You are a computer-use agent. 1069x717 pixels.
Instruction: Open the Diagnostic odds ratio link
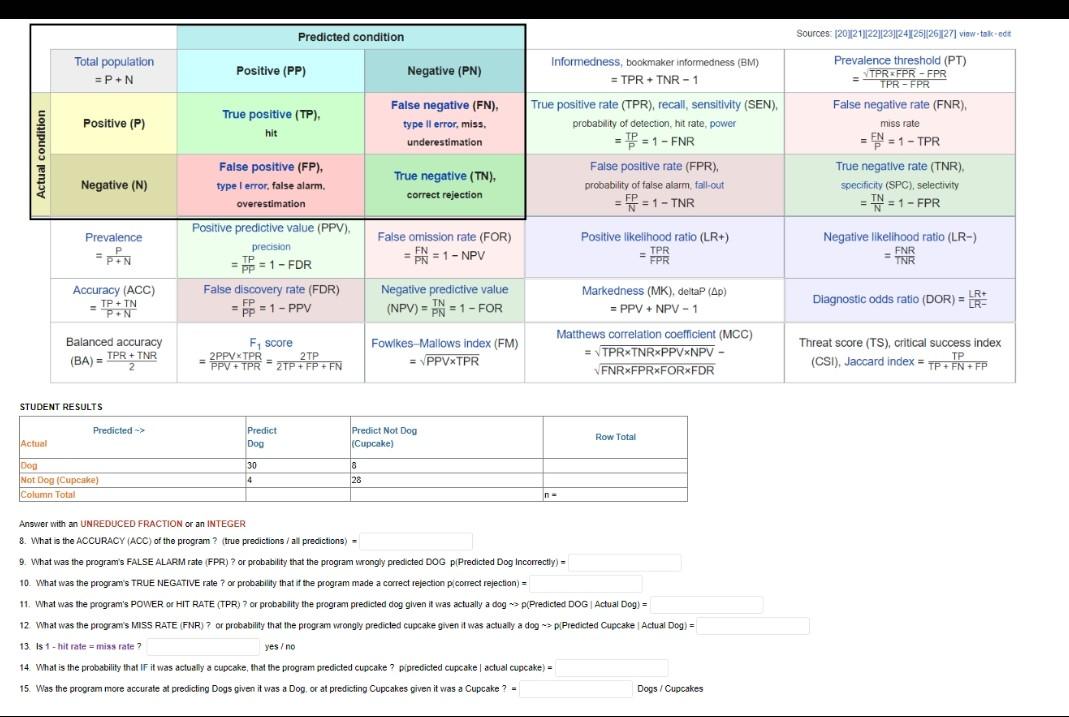[865, 299]
